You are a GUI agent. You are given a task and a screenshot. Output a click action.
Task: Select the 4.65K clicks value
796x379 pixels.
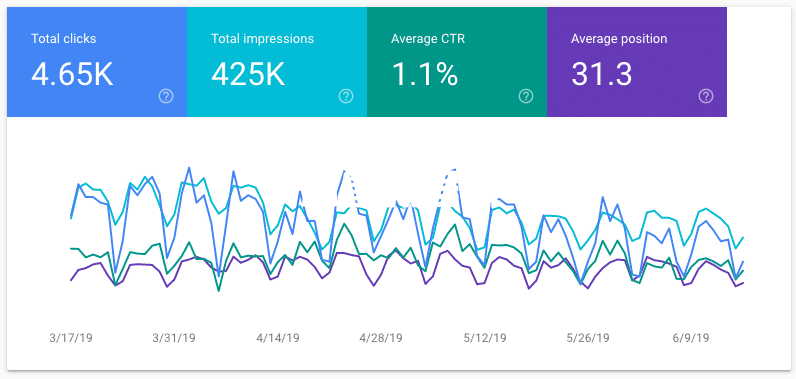pyautogui.click(x=72, y=74)
